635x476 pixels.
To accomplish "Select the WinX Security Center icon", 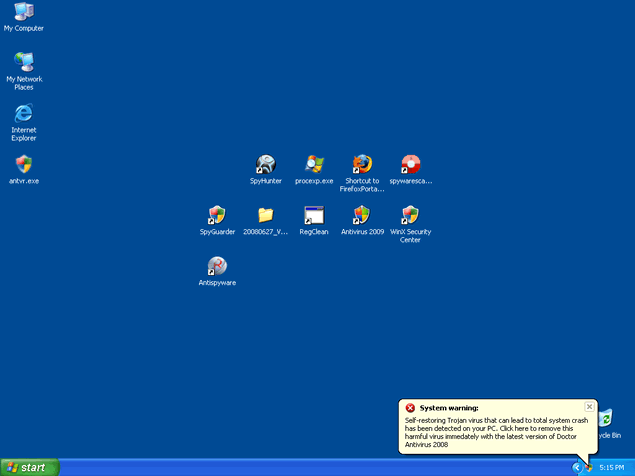I will [410, 215].
